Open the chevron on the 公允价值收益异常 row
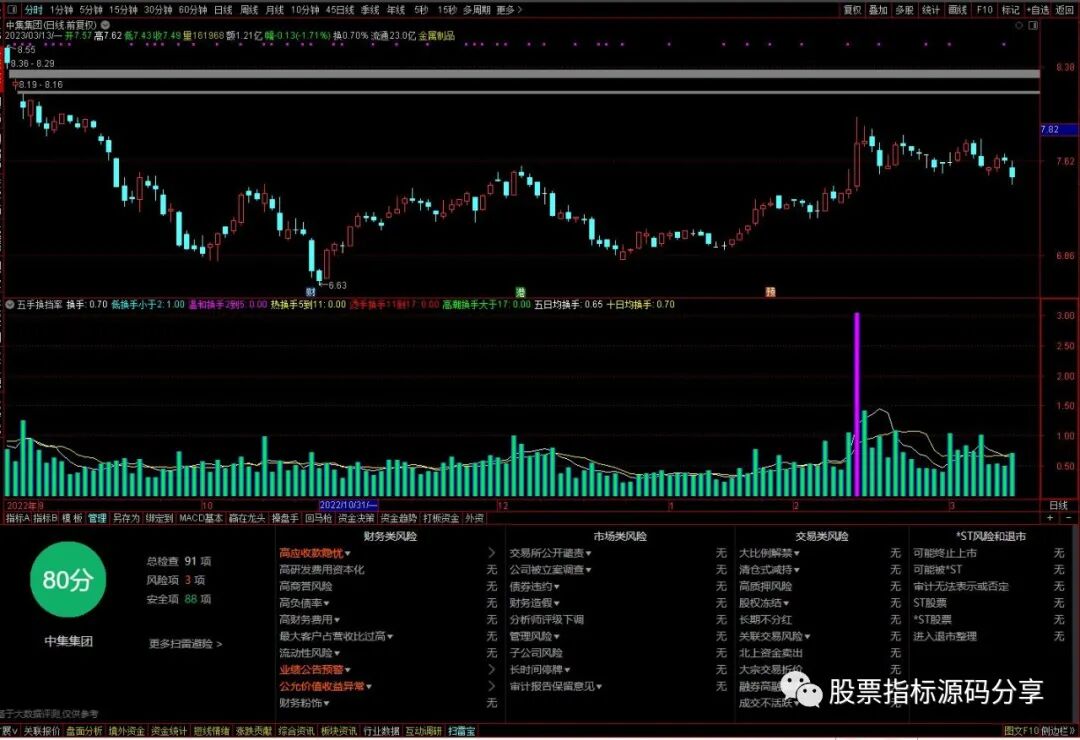1080x740 pixels. coord(491,686)
